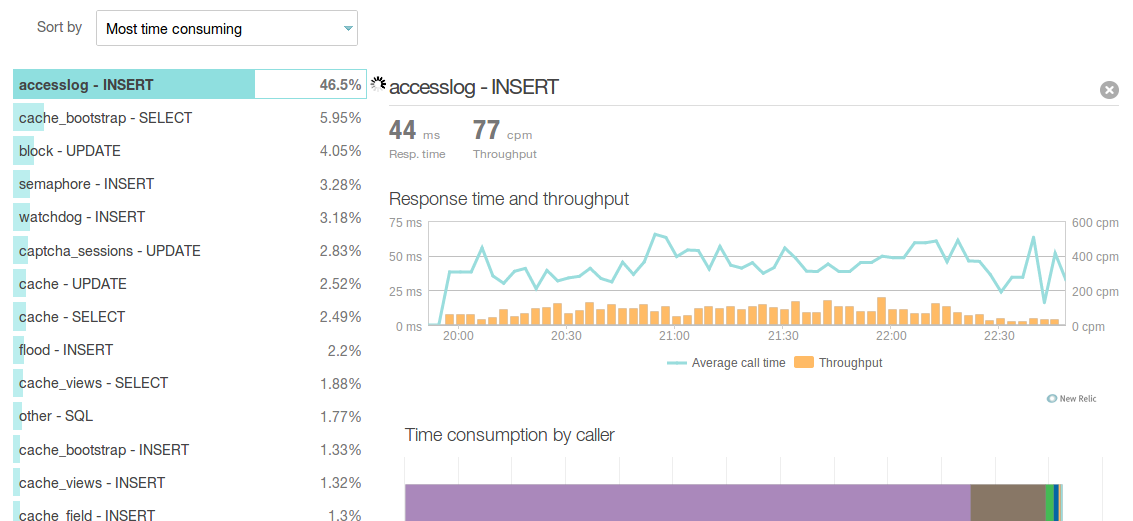Screen dimensions: 1133x521
Task: Open the Sort by dropdown
Action: [x=227, y=29]
